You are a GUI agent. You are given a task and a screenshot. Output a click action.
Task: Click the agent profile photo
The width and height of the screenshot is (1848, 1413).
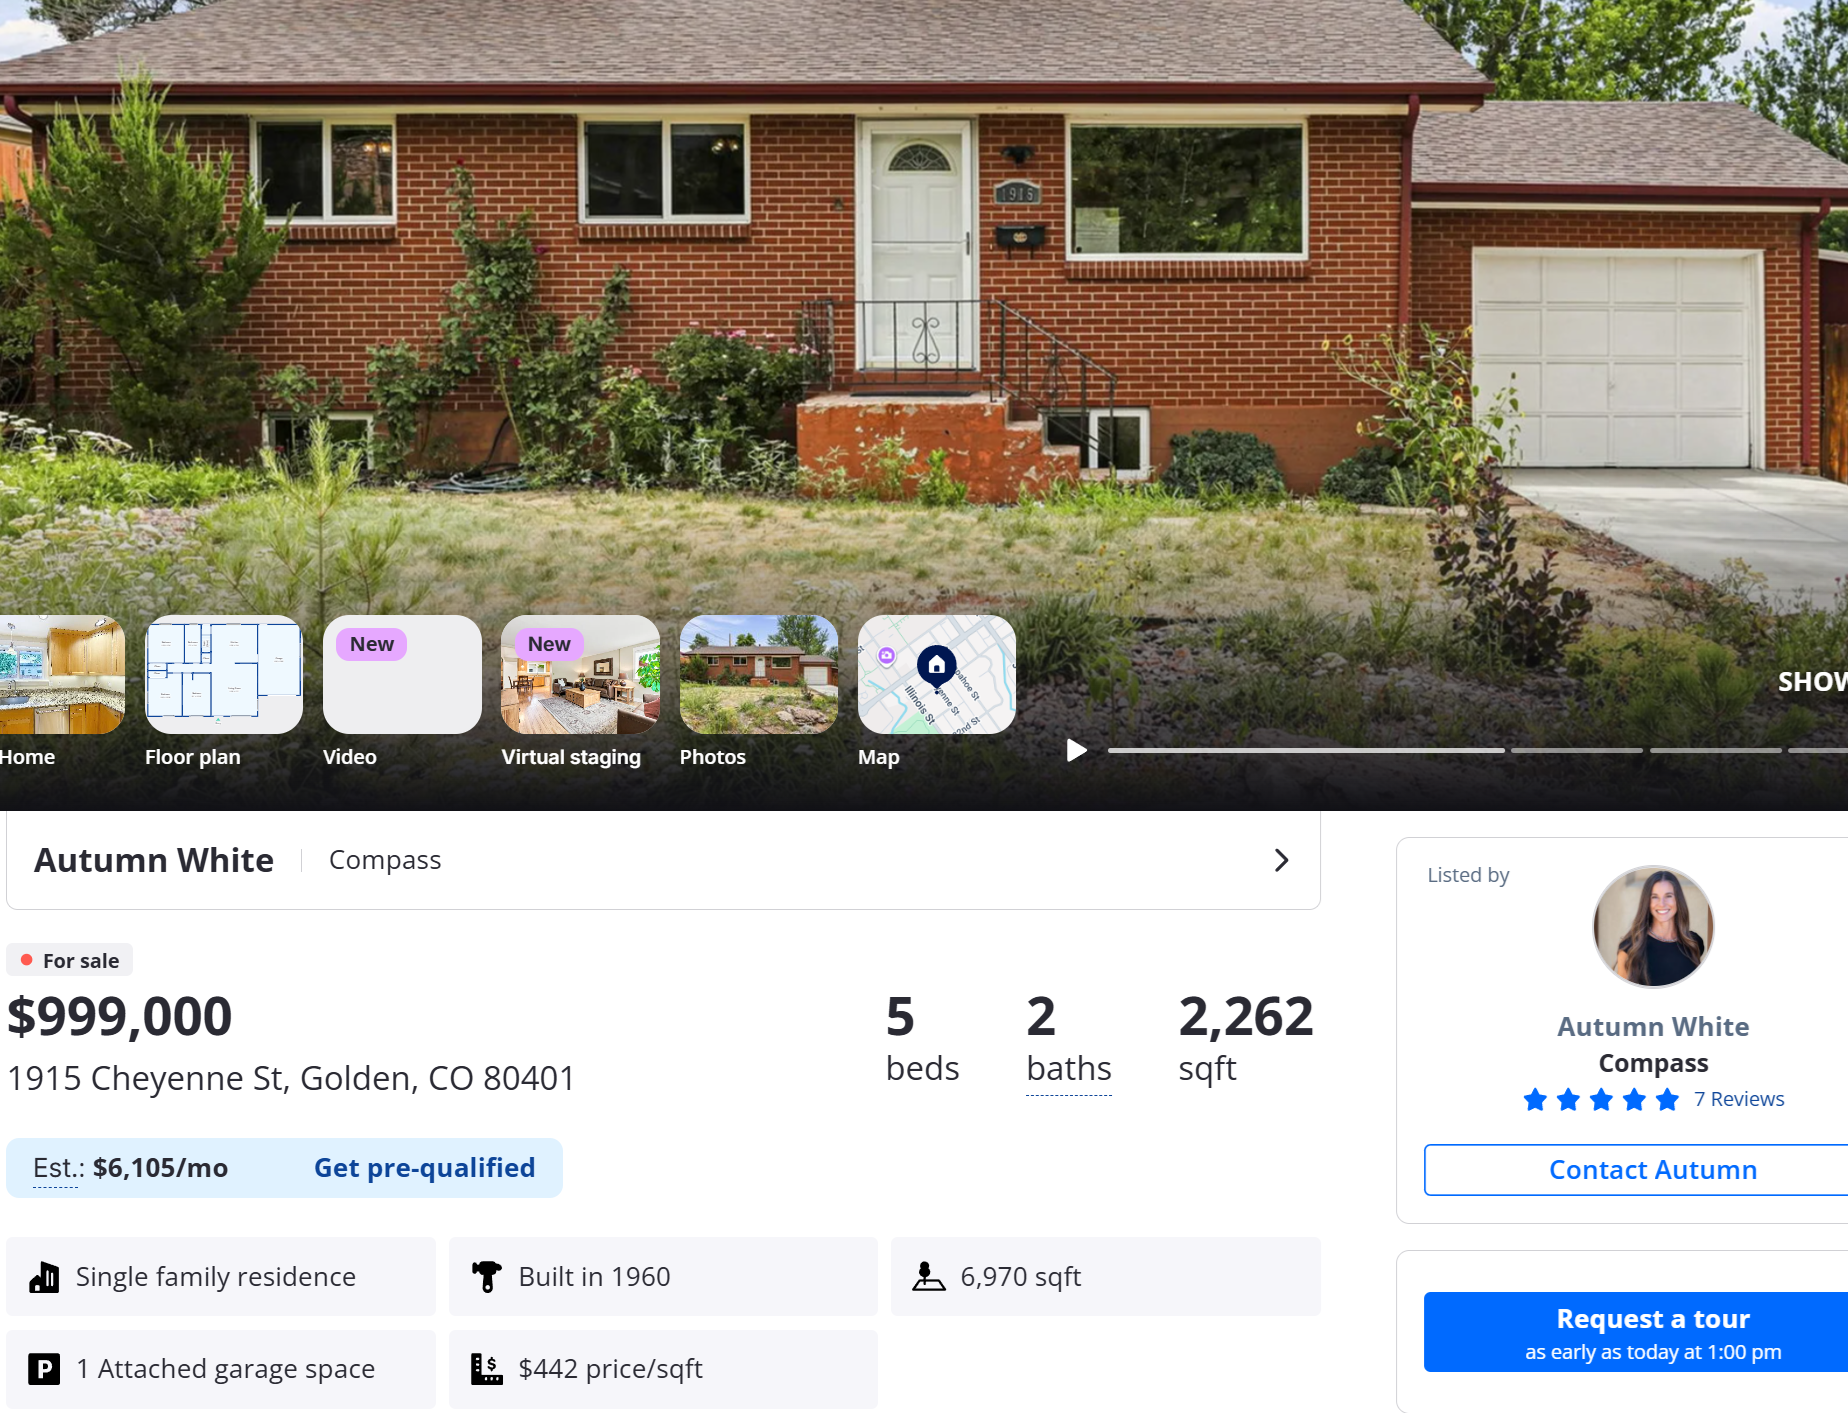(x=1653, y=926)
